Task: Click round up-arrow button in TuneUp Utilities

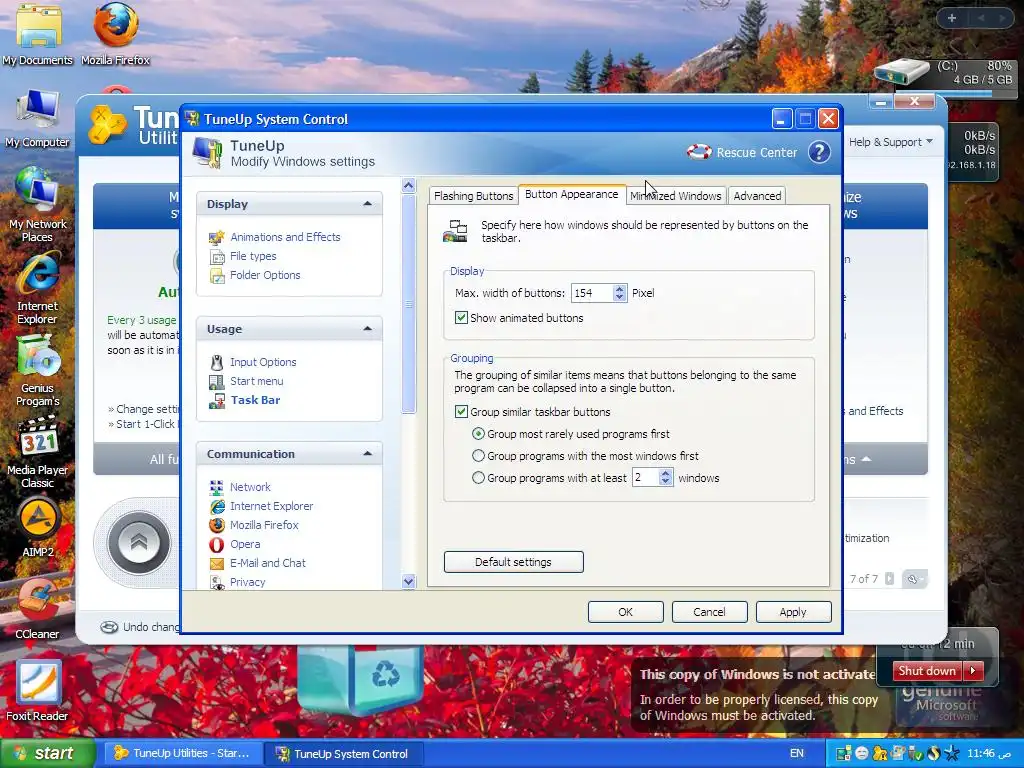Action: click(x=138, y=542)
